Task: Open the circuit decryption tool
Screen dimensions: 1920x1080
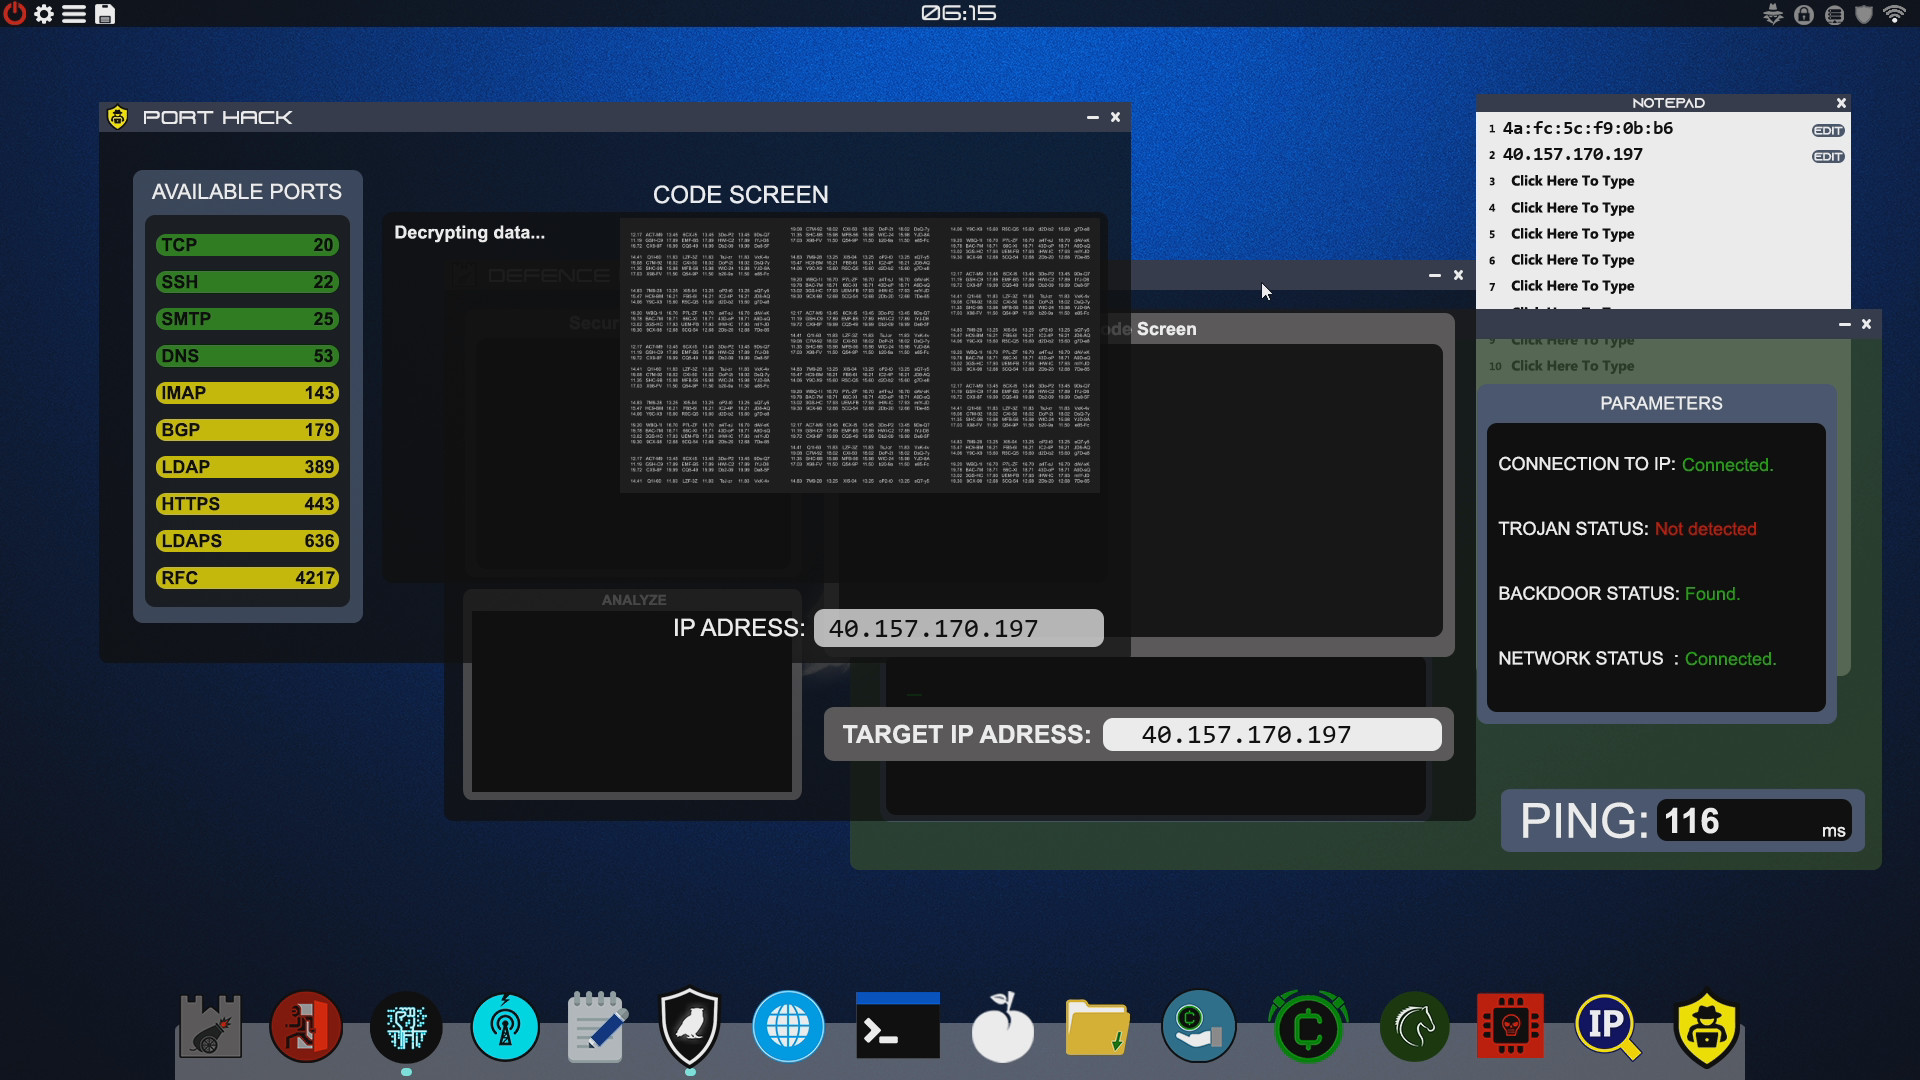Action: 406,1025
